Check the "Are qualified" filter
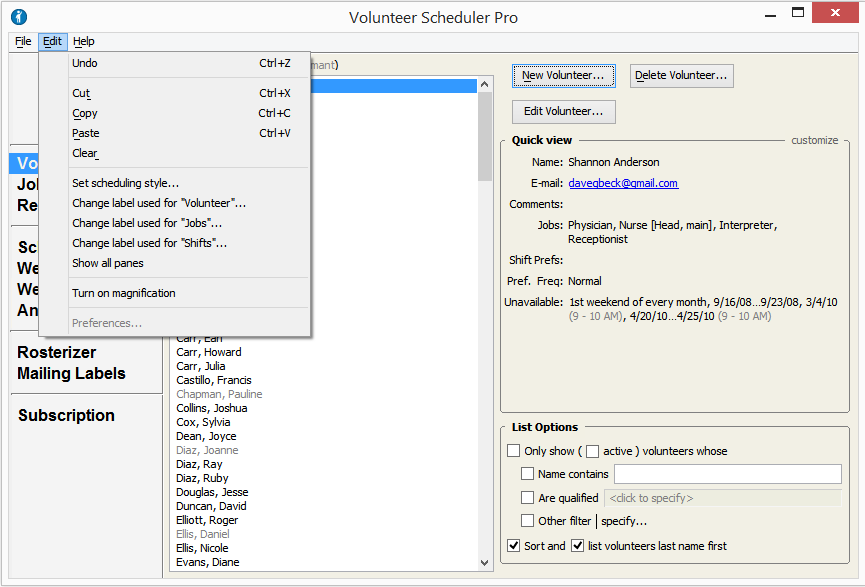This screenshot has height=587, width=865. (x=528, y=497)
